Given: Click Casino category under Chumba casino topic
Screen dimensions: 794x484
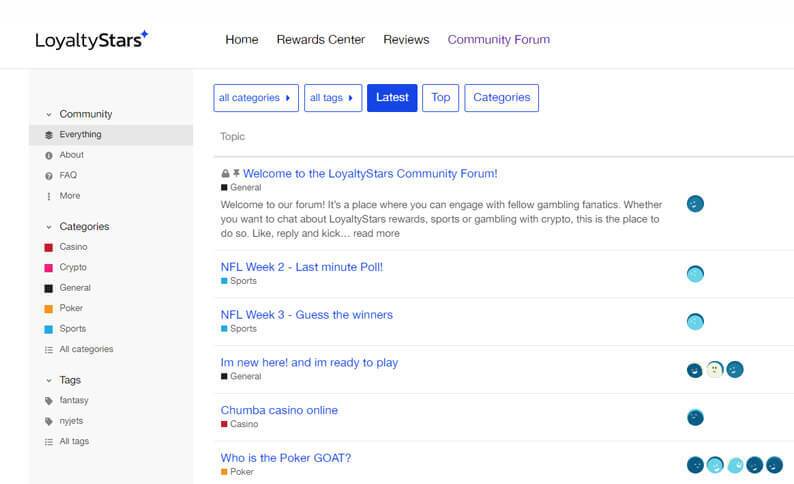Looking at the screenshot, I should point(239,424).
